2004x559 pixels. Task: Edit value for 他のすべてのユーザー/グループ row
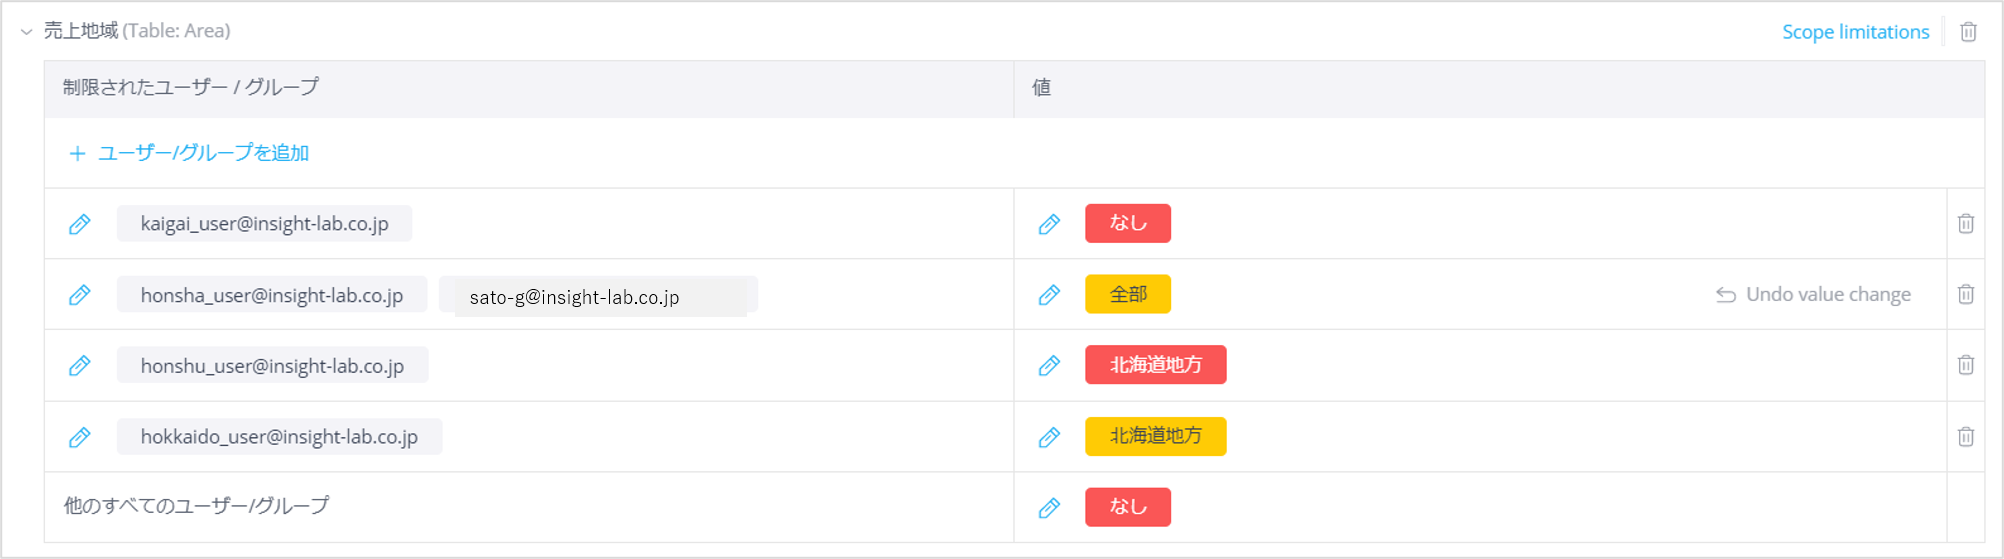[x=1049, y=508]
